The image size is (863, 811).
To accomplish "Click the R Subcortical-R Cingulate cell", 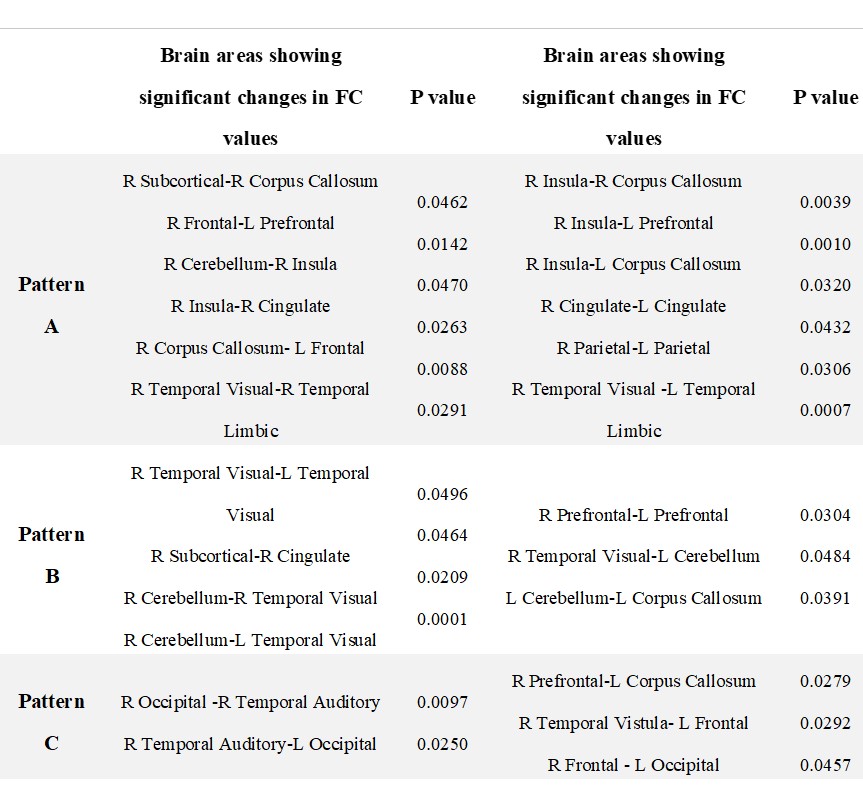I will pyautogui.click(x=250, y=556).
